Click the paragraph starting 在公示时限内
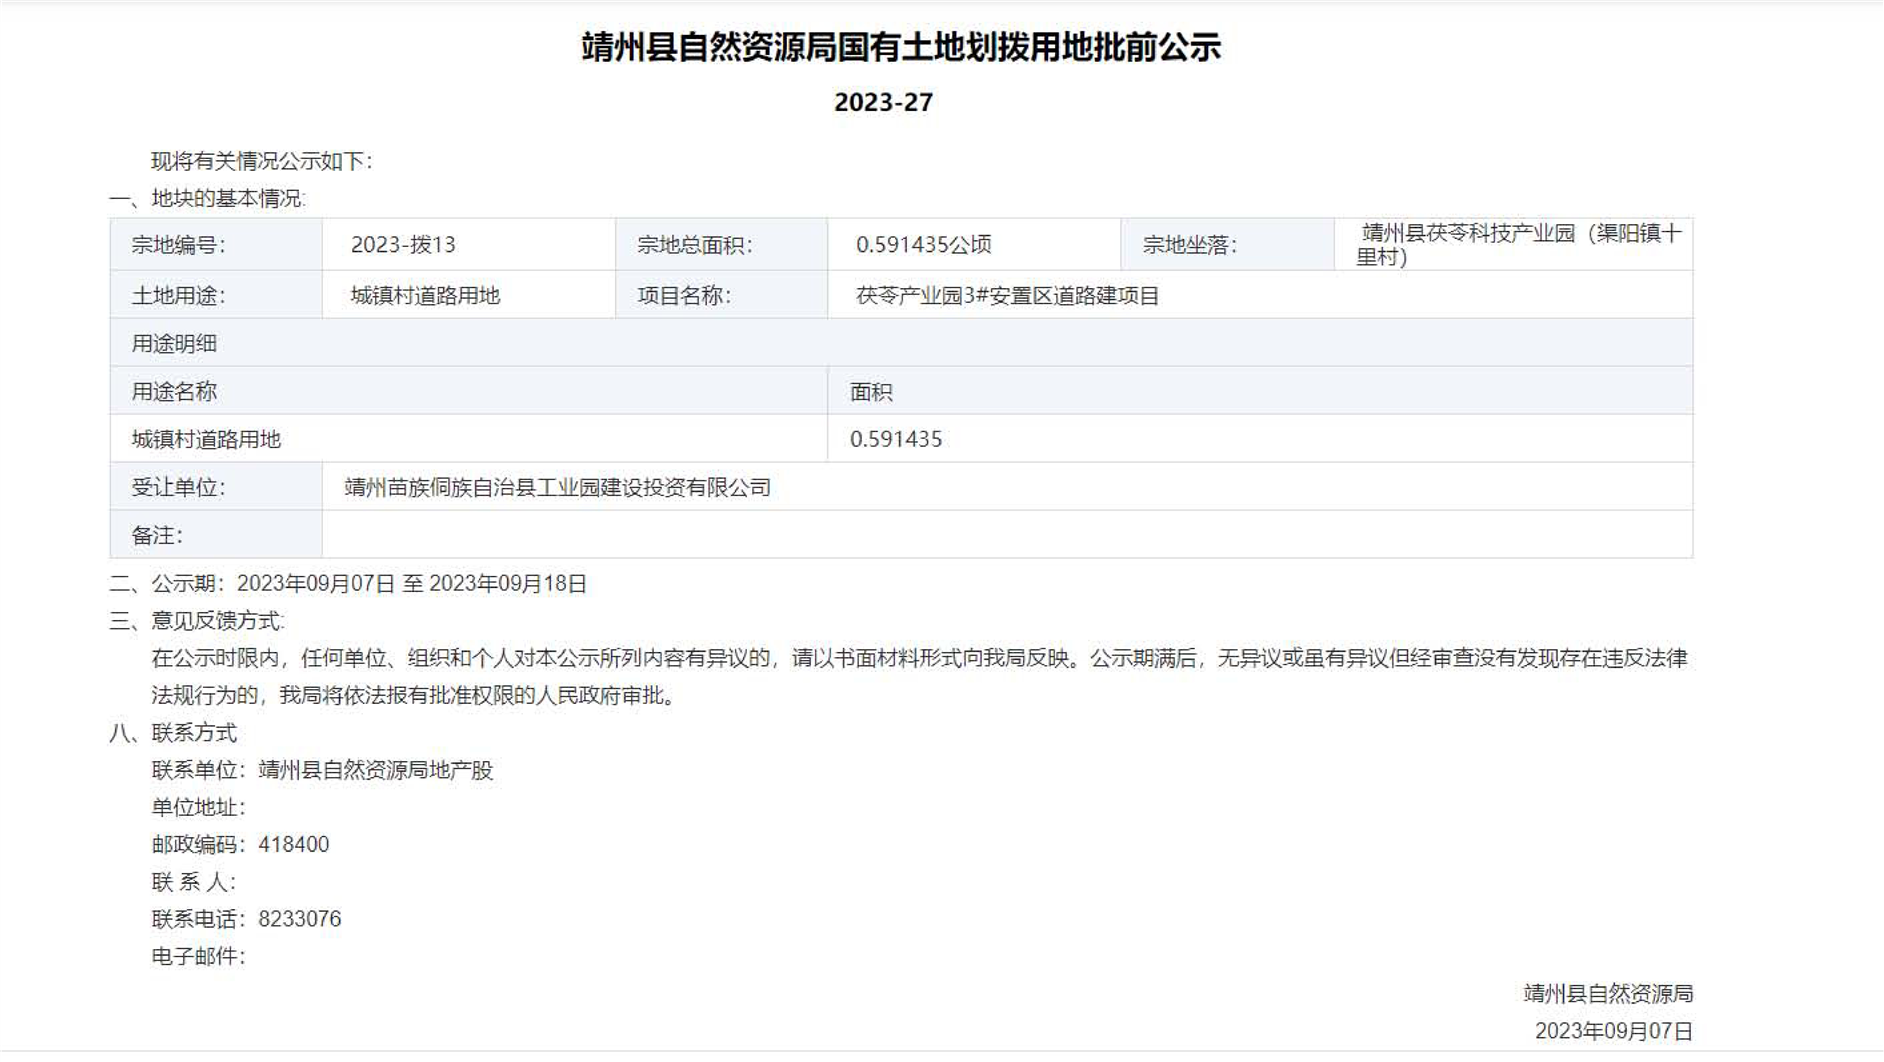Image resolution: width=1884 pixels, height=1062 pixels. pos(919,658)
